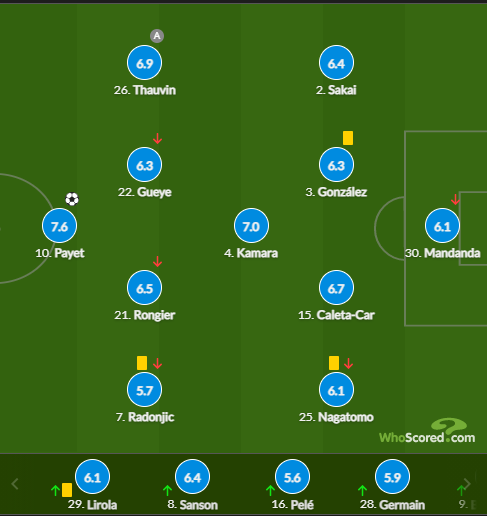Show previous substitutes with left chevron
491x516 pixels.
pos(15,484)
